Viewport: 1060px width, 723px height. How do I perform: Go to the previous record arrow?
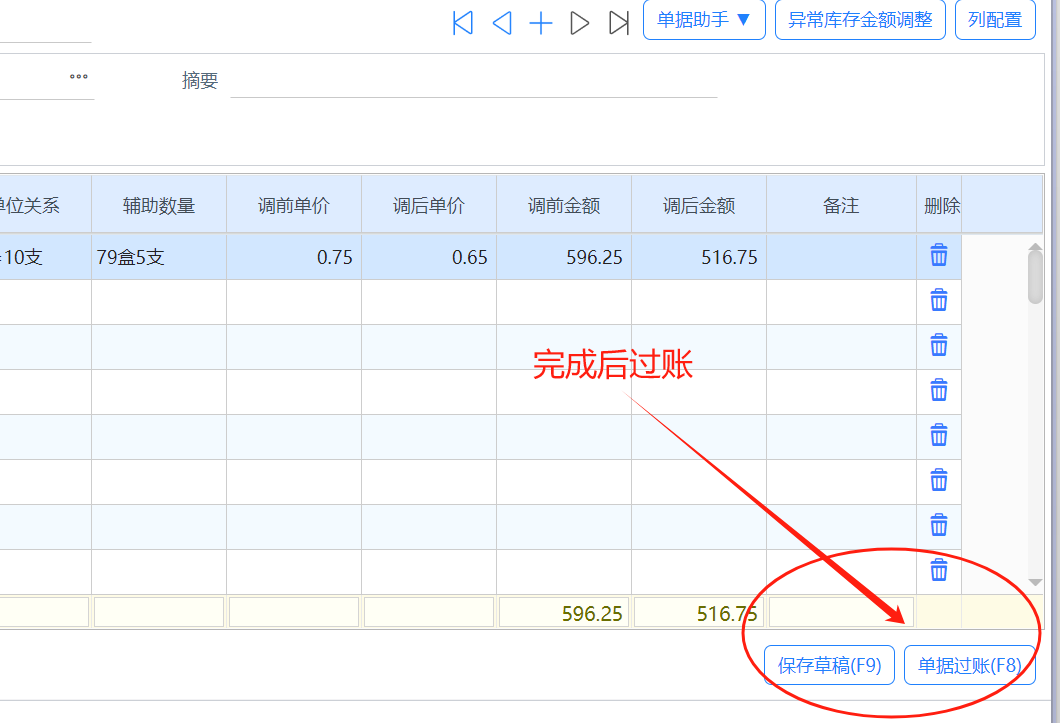(x=502, y=23)
